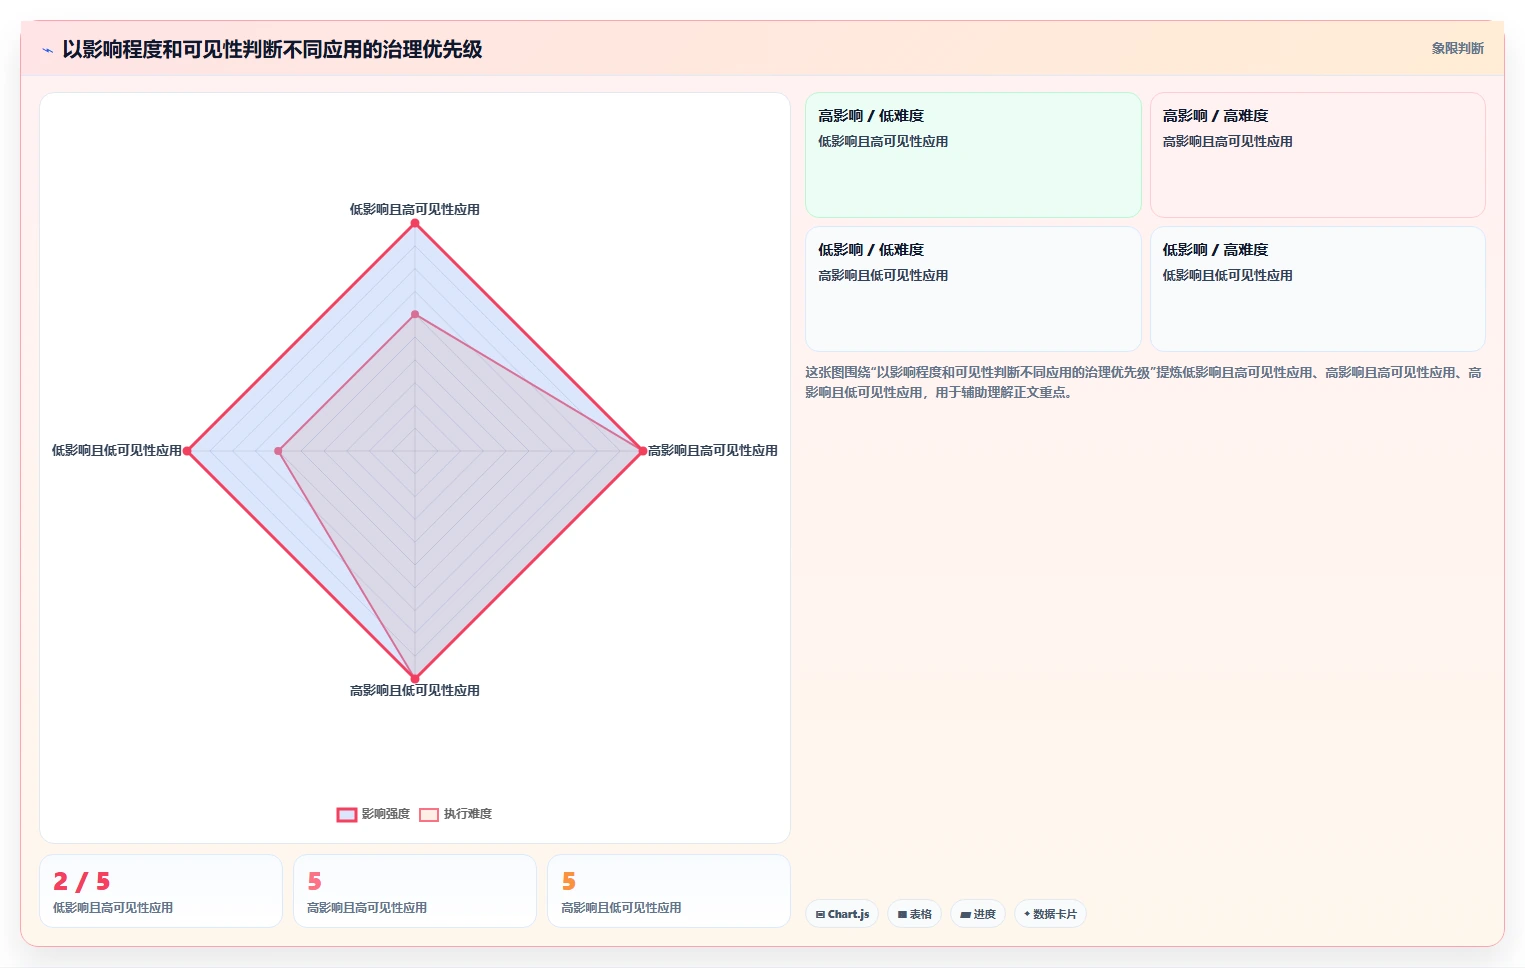Select the Chart.js tag pill

pos(842,914)
